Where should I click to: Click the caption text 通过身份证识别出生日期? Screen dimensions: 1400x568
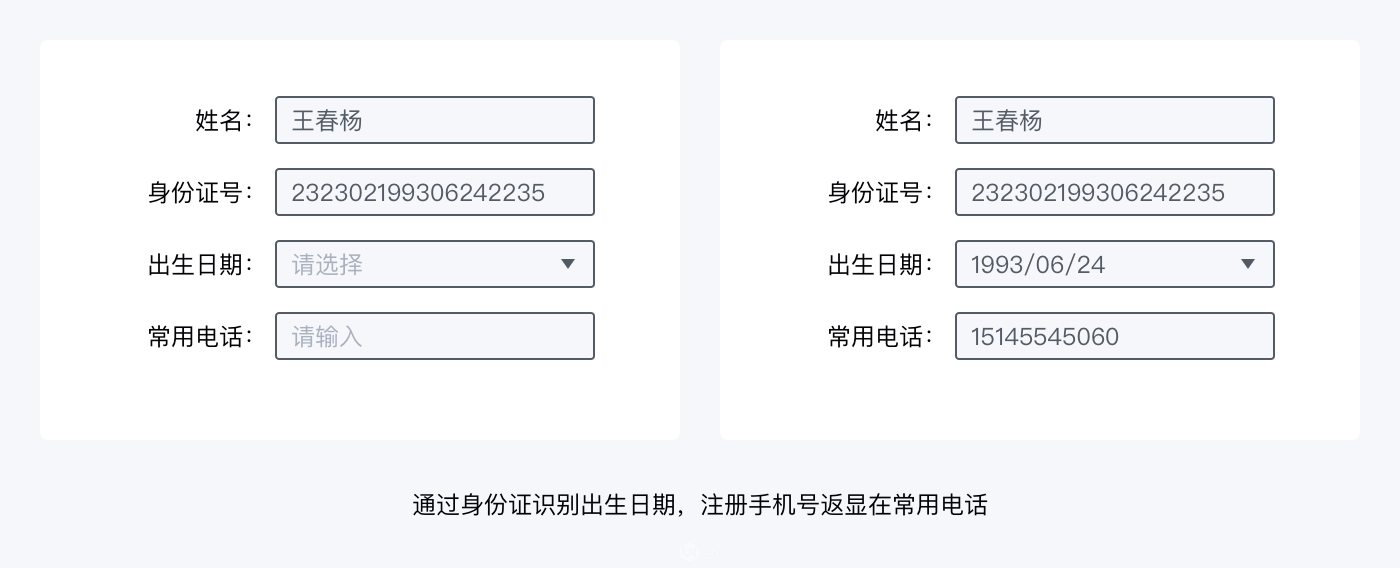point(544,505)
